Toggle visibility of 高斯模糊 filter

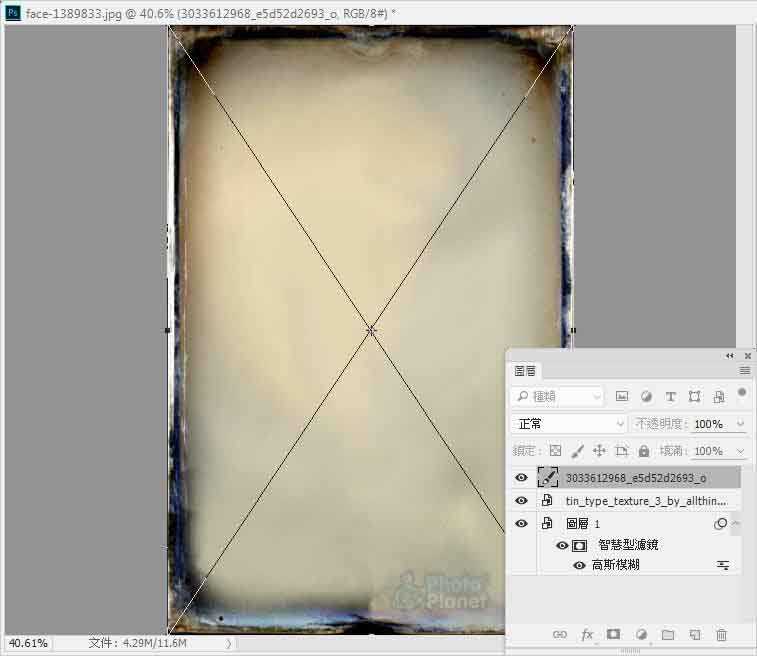[579, 565]
